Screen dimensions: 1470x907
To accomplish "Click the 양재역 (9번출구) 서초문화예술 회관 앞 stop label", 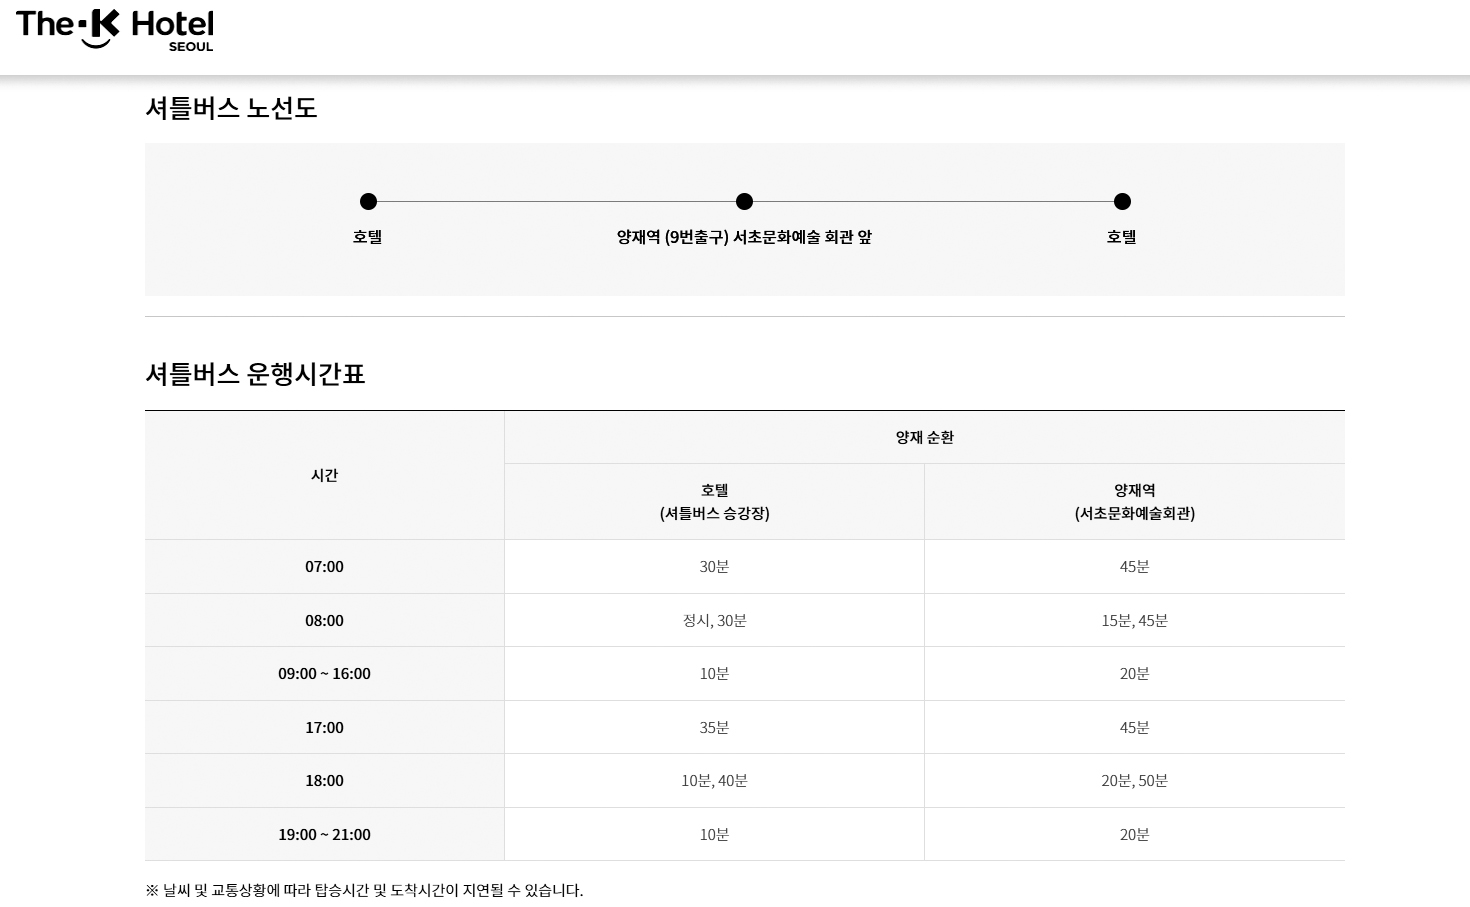I will pos(744,237).
